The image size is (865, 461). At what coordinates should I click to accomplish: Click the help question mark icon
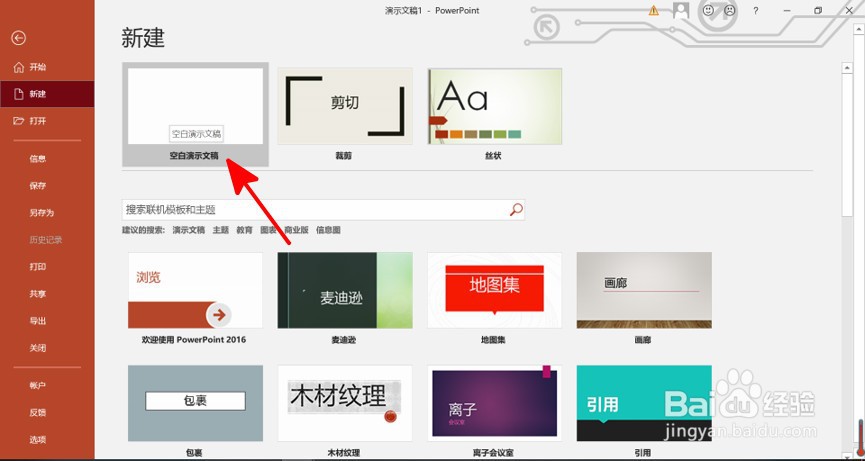[756, 10]
